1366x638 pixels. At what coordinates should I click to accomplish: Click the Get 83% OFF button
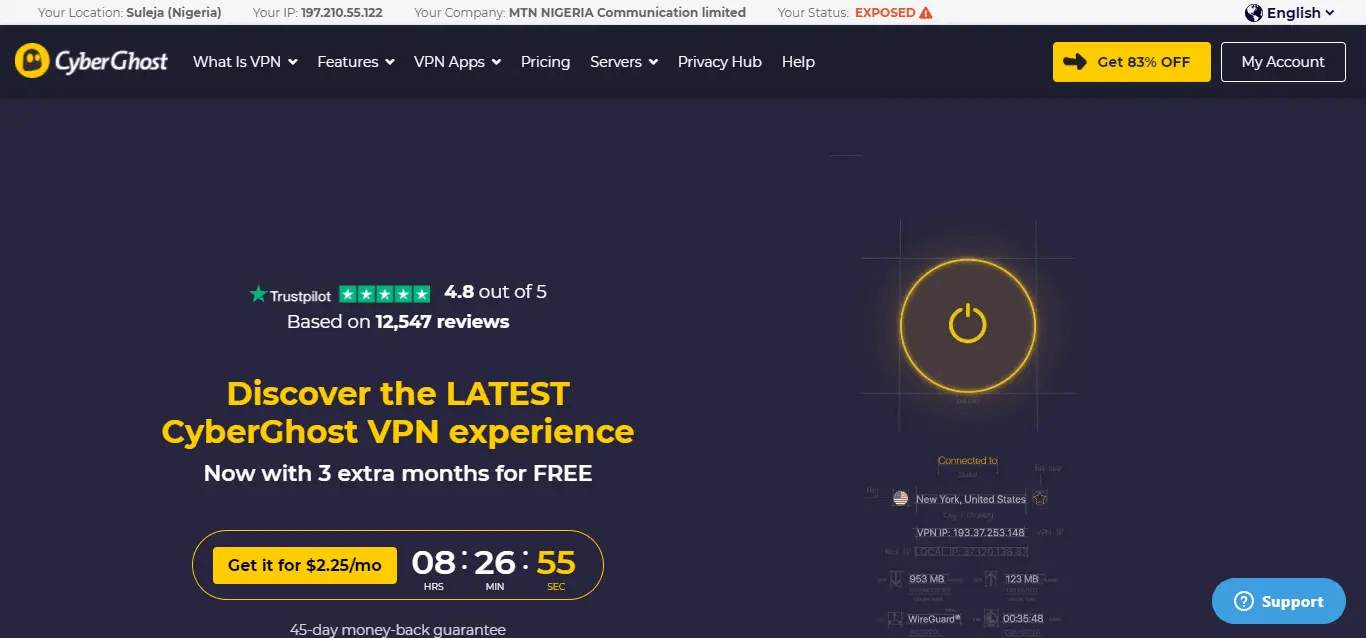coord(1131,62)
